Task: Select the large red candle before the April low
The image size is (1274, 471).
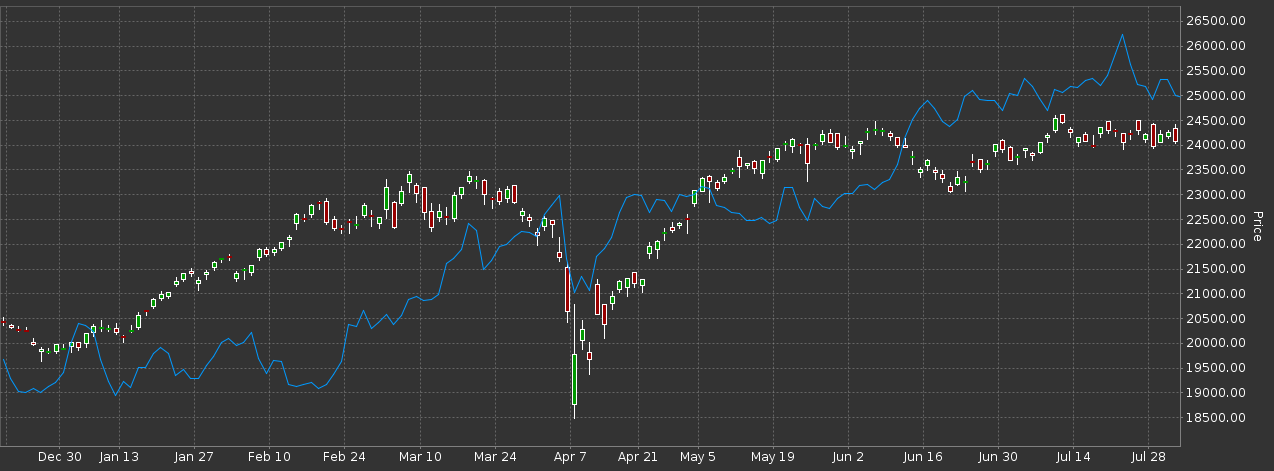Action: (x=567, y=290)
